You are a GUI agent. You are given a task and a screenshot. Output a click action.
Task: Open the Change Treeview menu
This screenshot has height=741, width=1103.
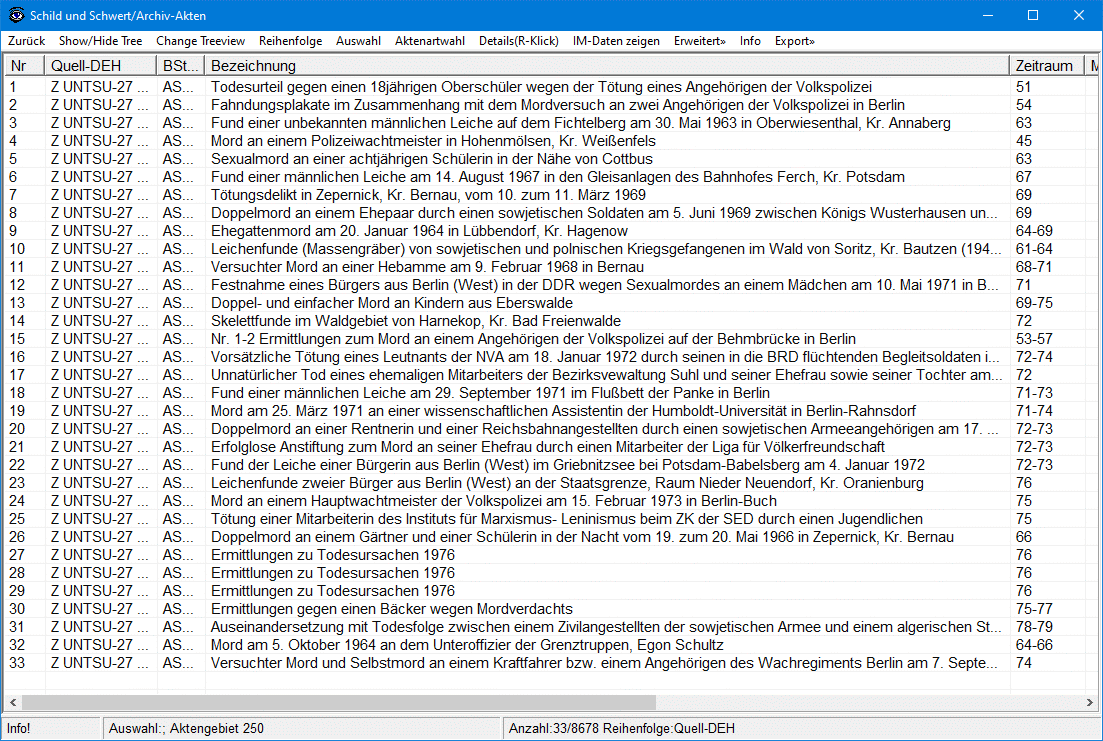200,41
